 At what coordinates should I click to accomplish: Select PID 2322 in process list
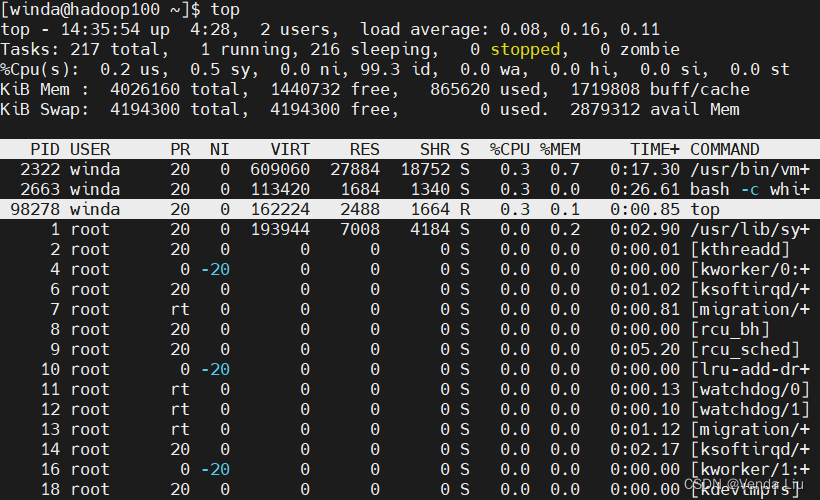point(40,169)
